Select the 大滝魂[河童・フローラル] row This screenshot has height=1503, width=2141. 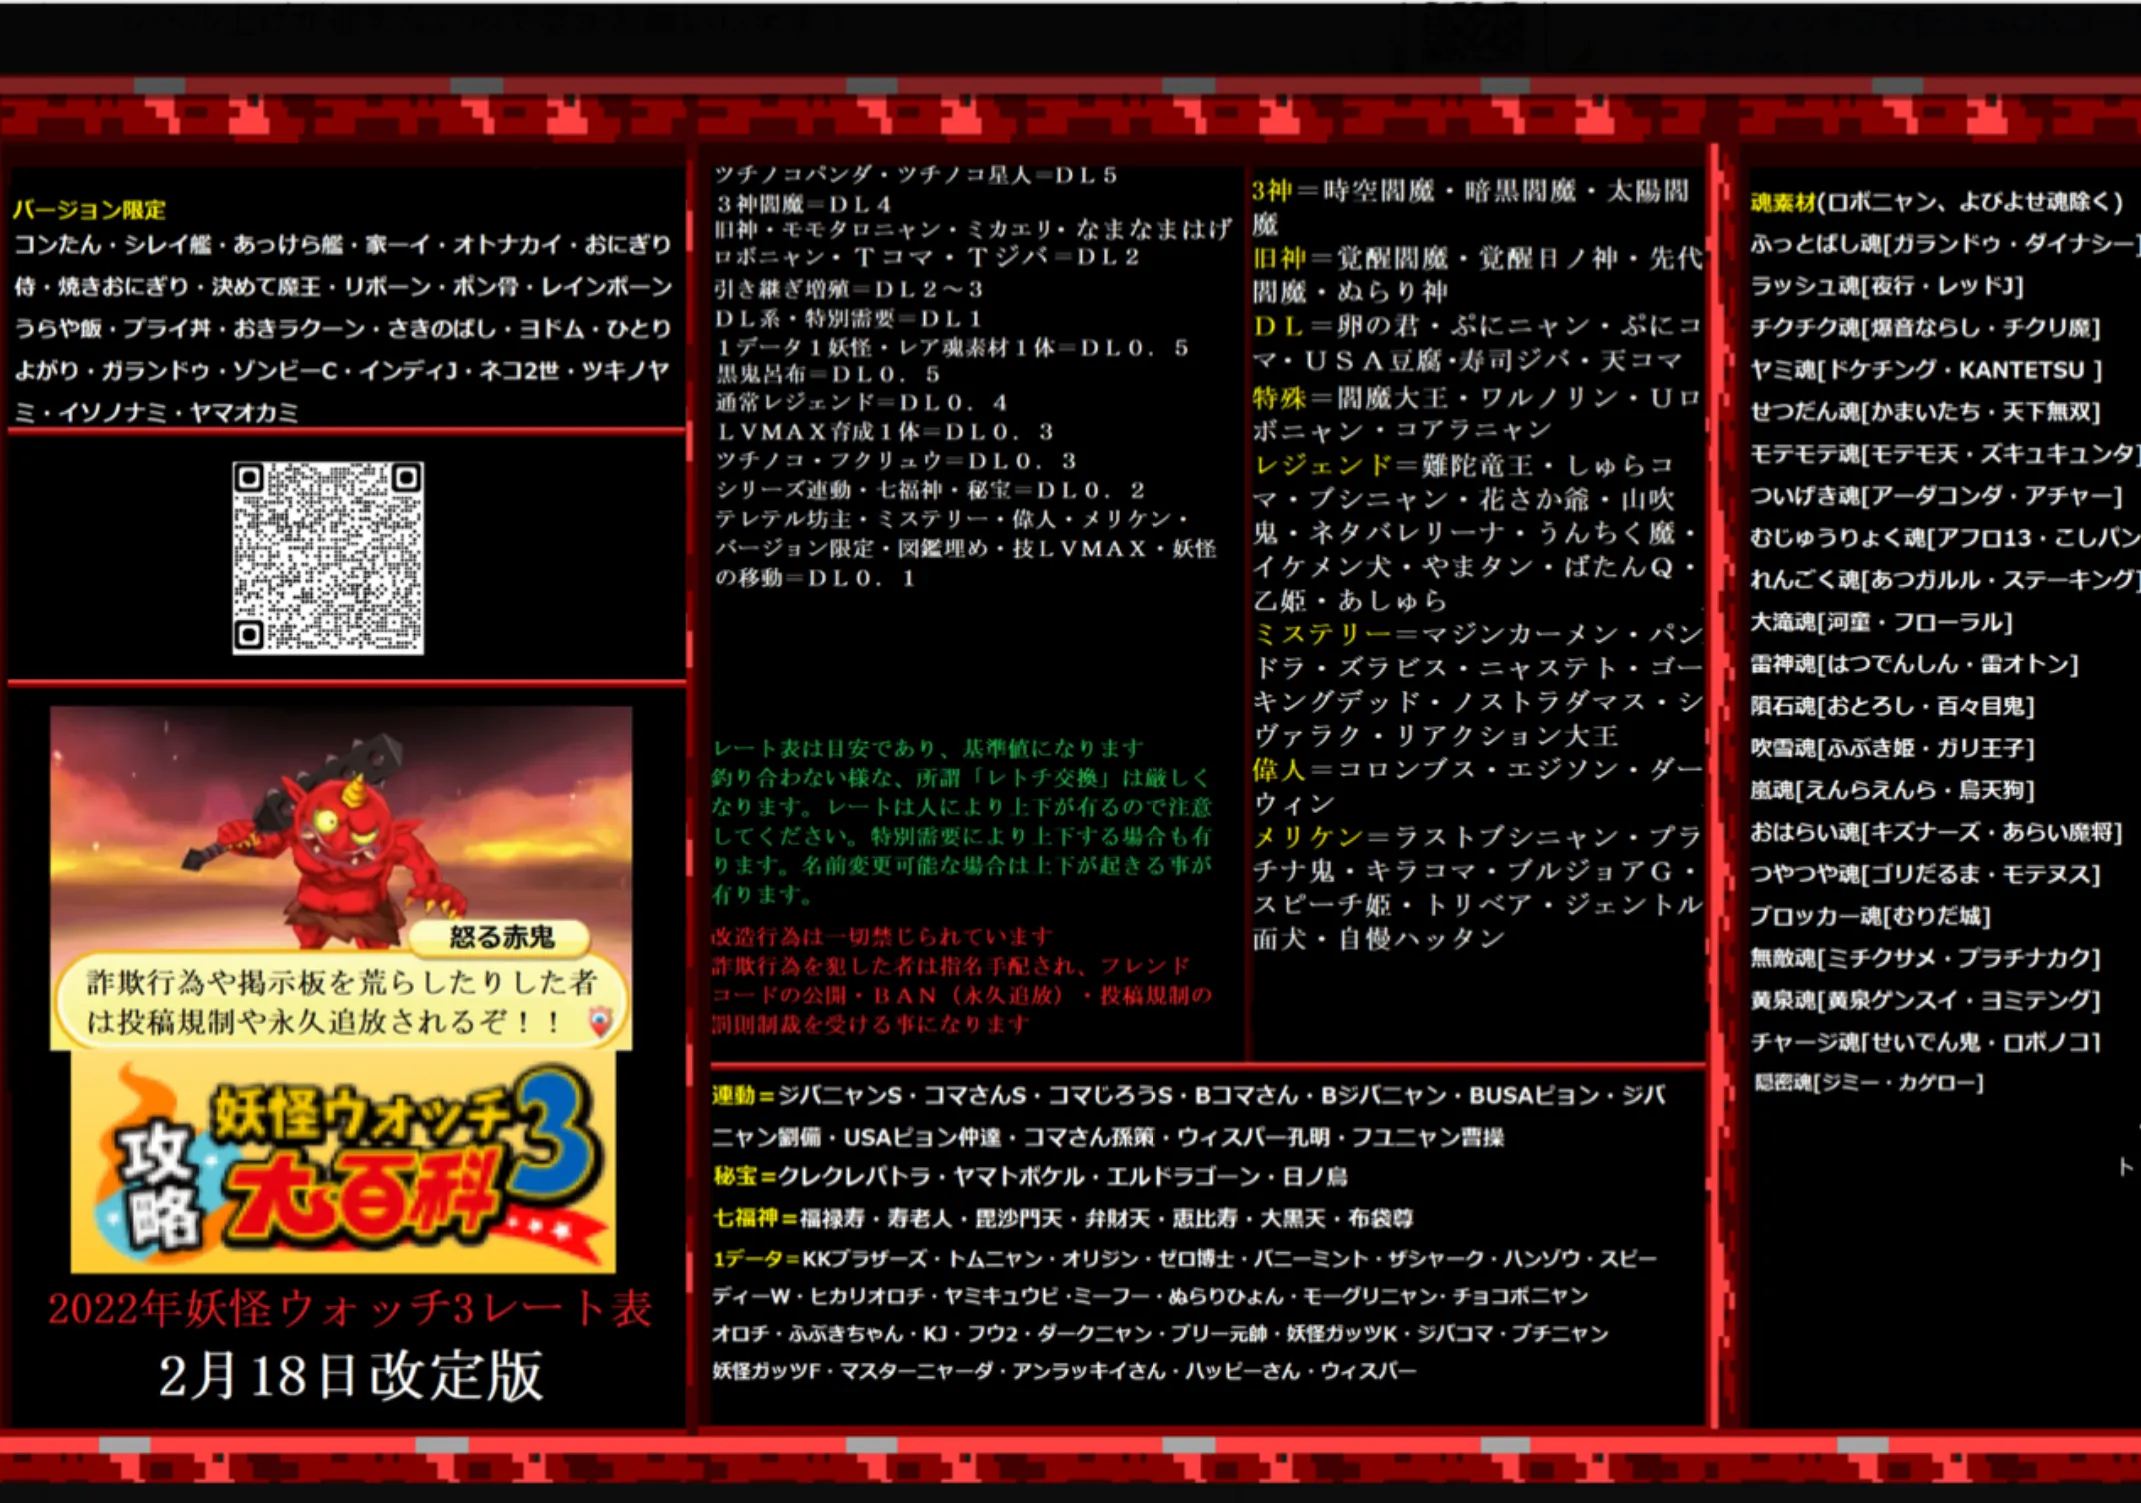pos(1881,622)
